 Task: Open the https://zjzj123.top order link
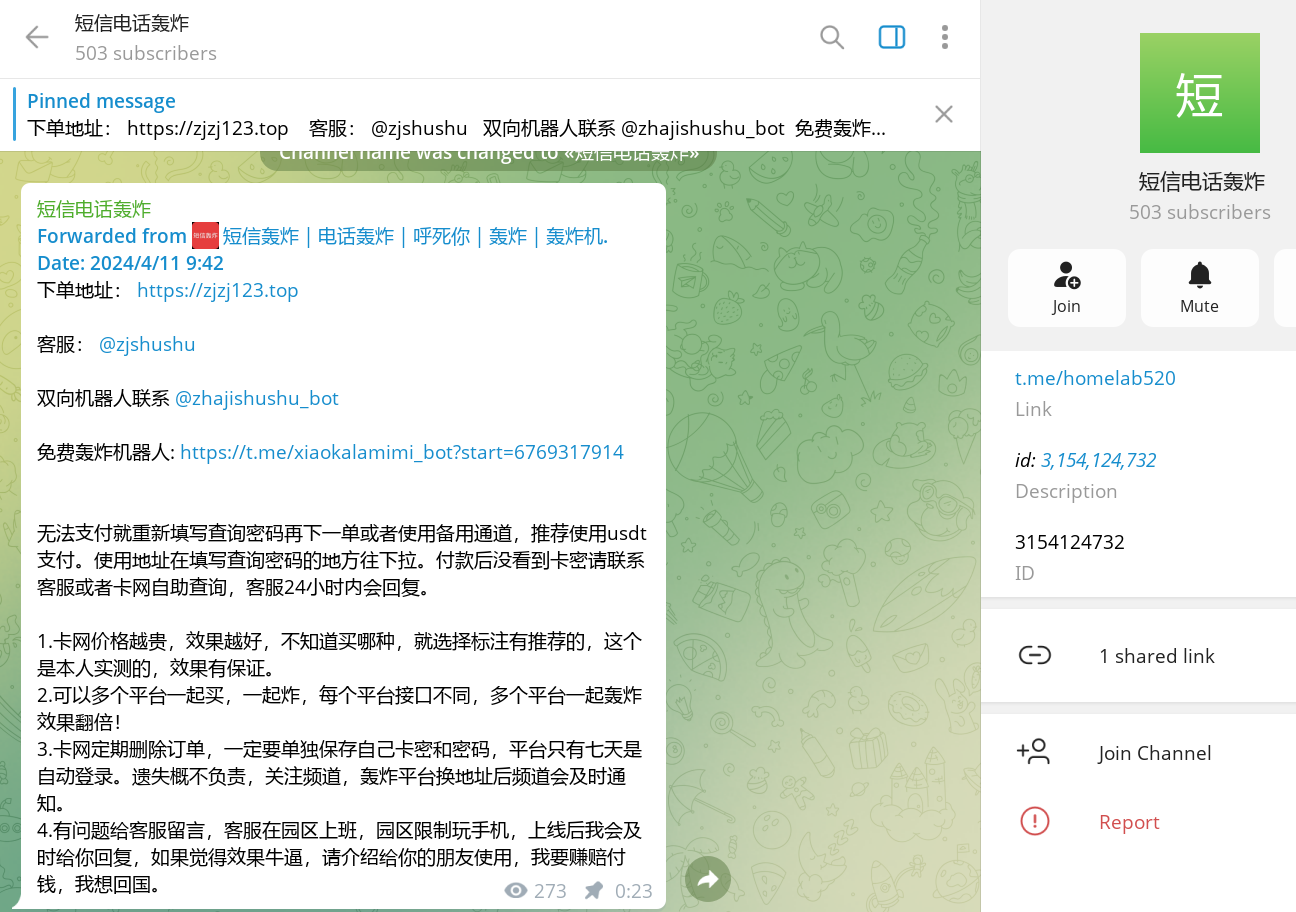pyautogui.click(x=217, y=290)
